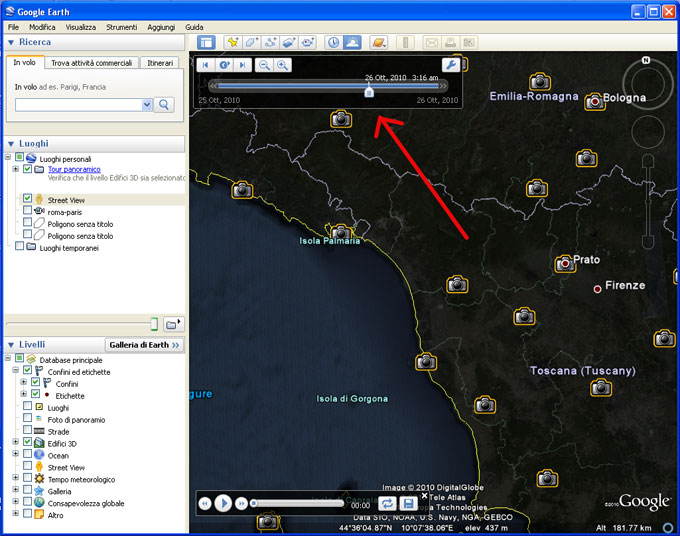The image size is (680, 536).
Task: Show the ruler tool
Action: click(x=405, y=42)
